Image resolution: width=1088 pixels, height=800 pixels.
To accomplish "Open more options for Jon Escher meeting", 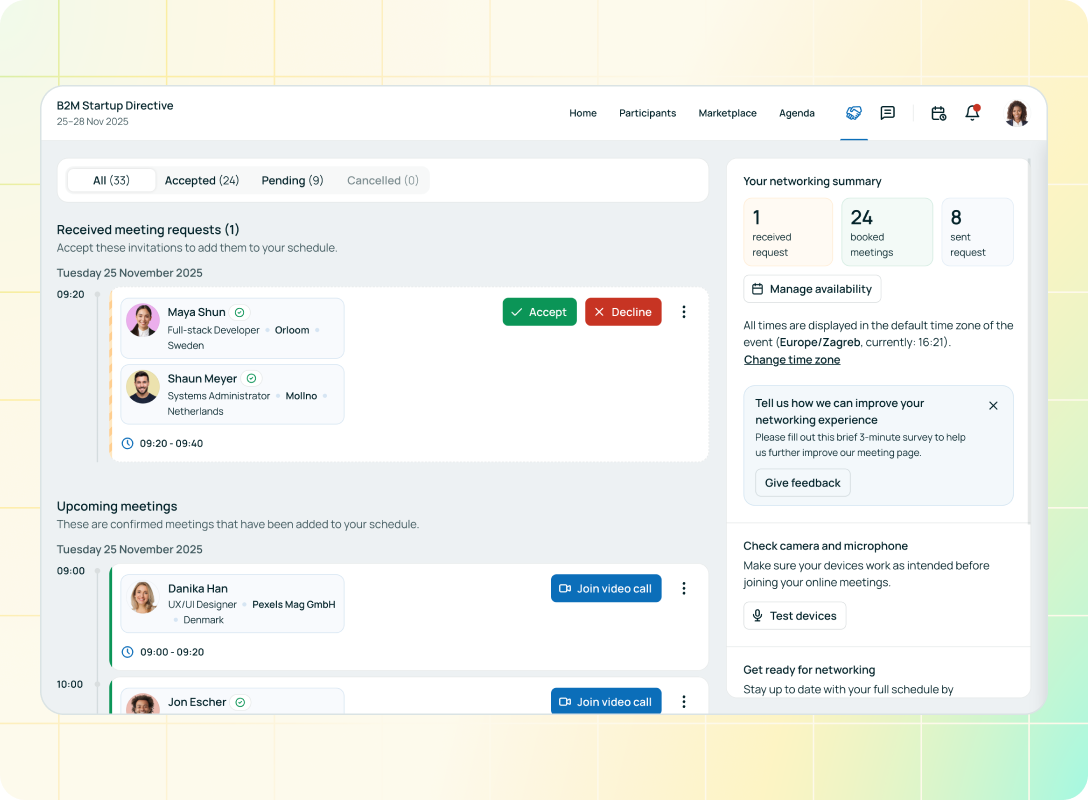I will tap(684, 702).
